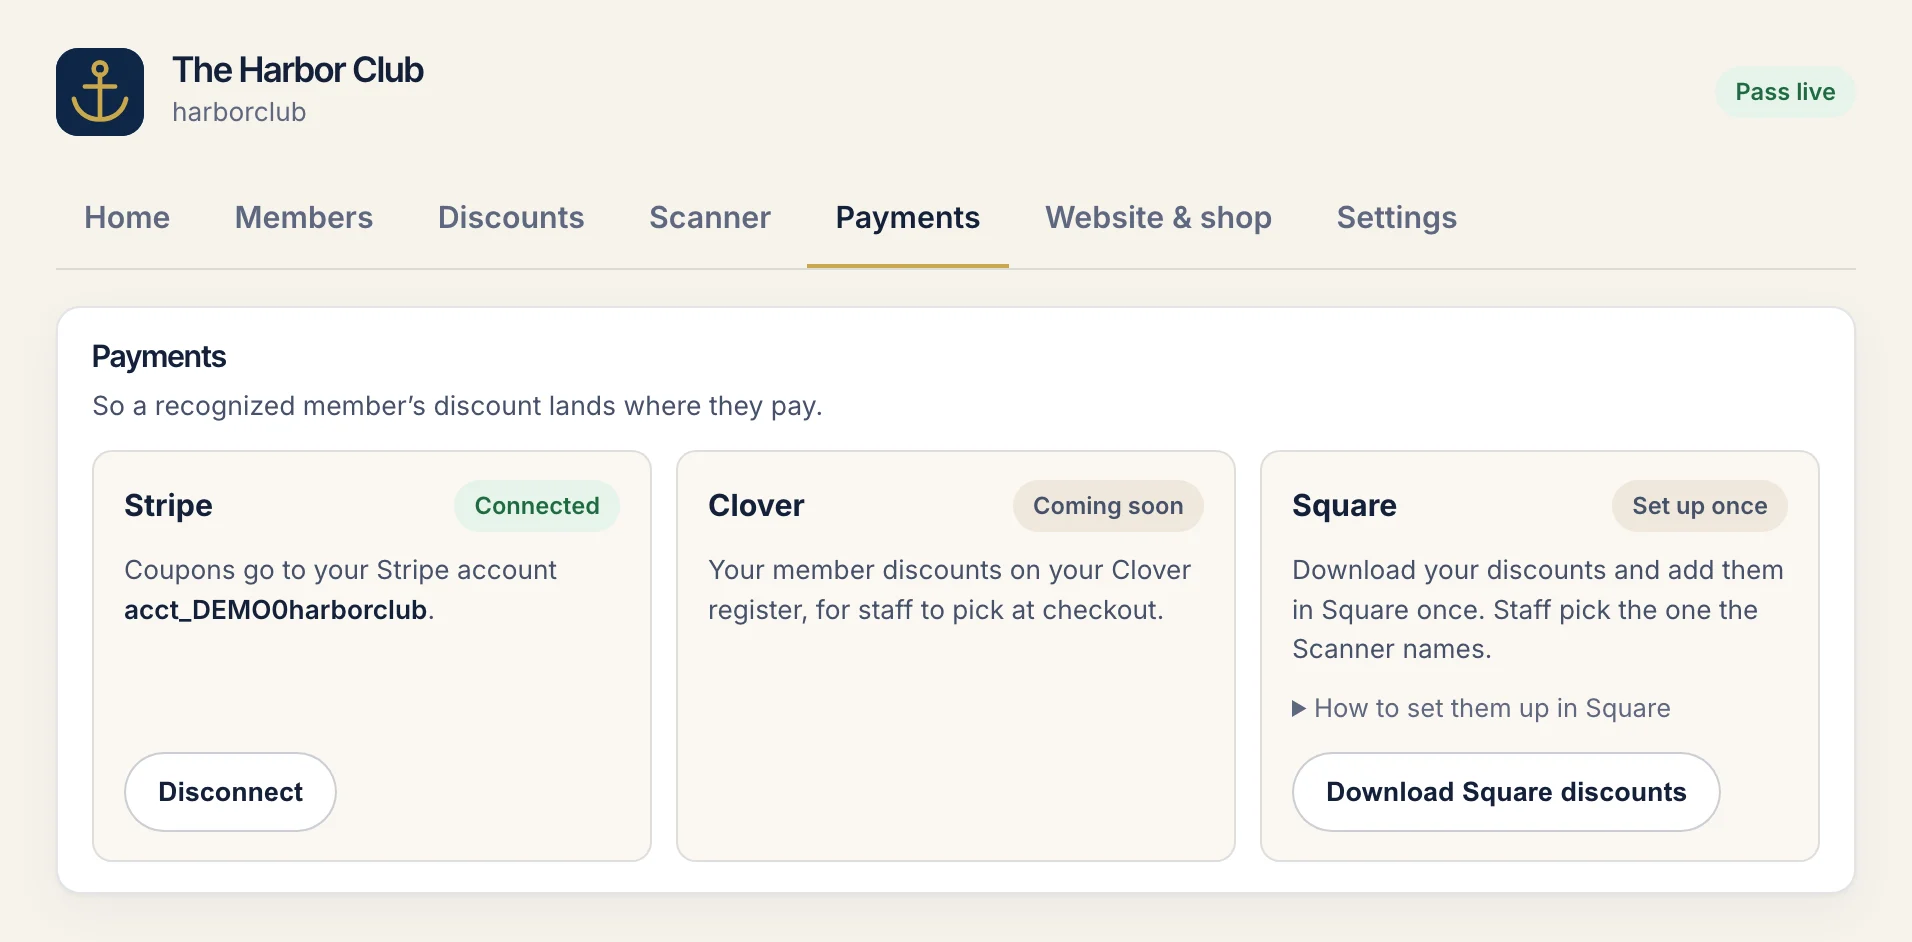Go to the Discounts tab
The width and height of the screenshot is (1912, 942).
(x=511, y=218)
